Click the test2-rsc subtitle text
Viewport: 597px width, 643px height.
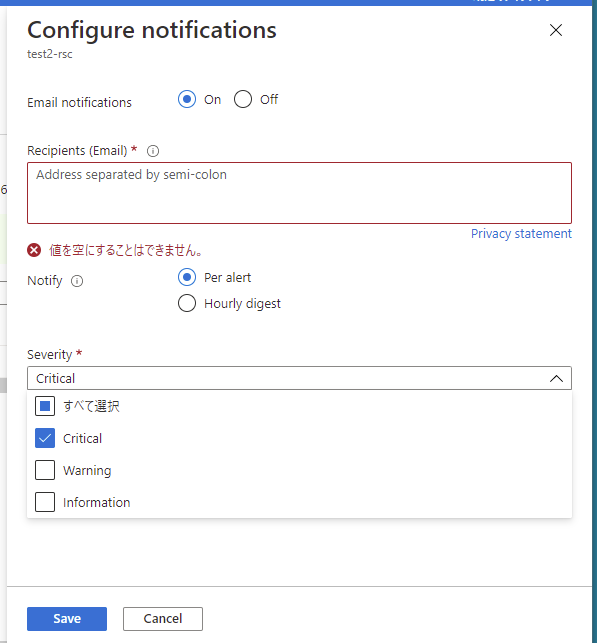[x=50, y=54]
